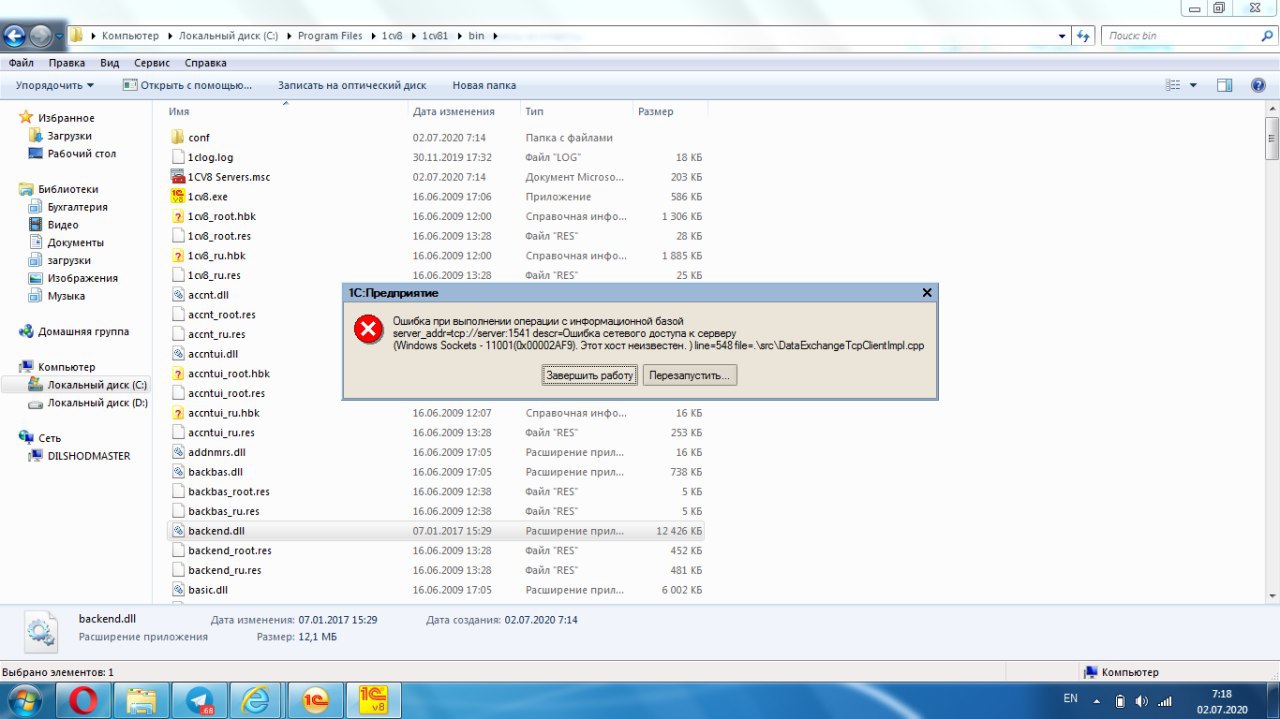Open the Файл menu
Screen dimensions: 1280x719
tap(21, 63)
